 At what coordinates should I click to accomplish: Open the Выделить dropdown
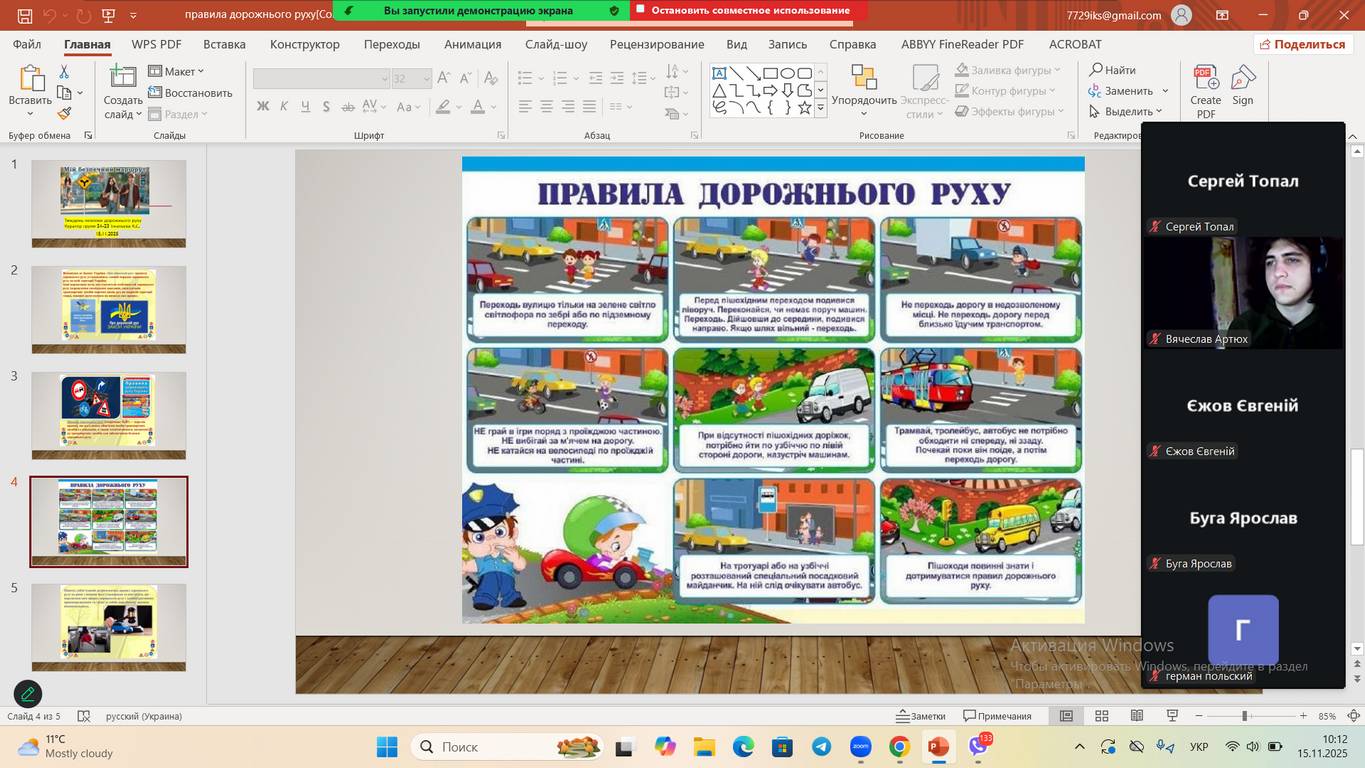[x=1127, y=112]
